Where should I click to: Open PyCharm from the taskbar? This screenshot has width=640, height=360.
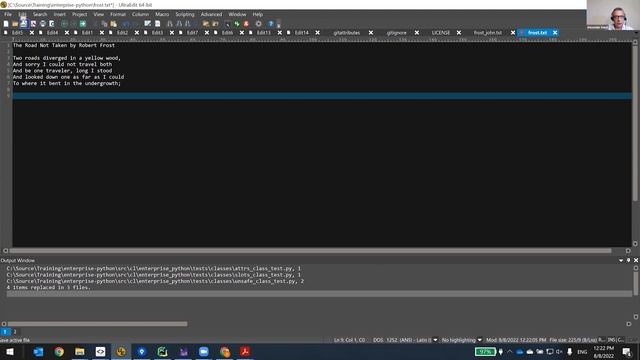[162, 352]
